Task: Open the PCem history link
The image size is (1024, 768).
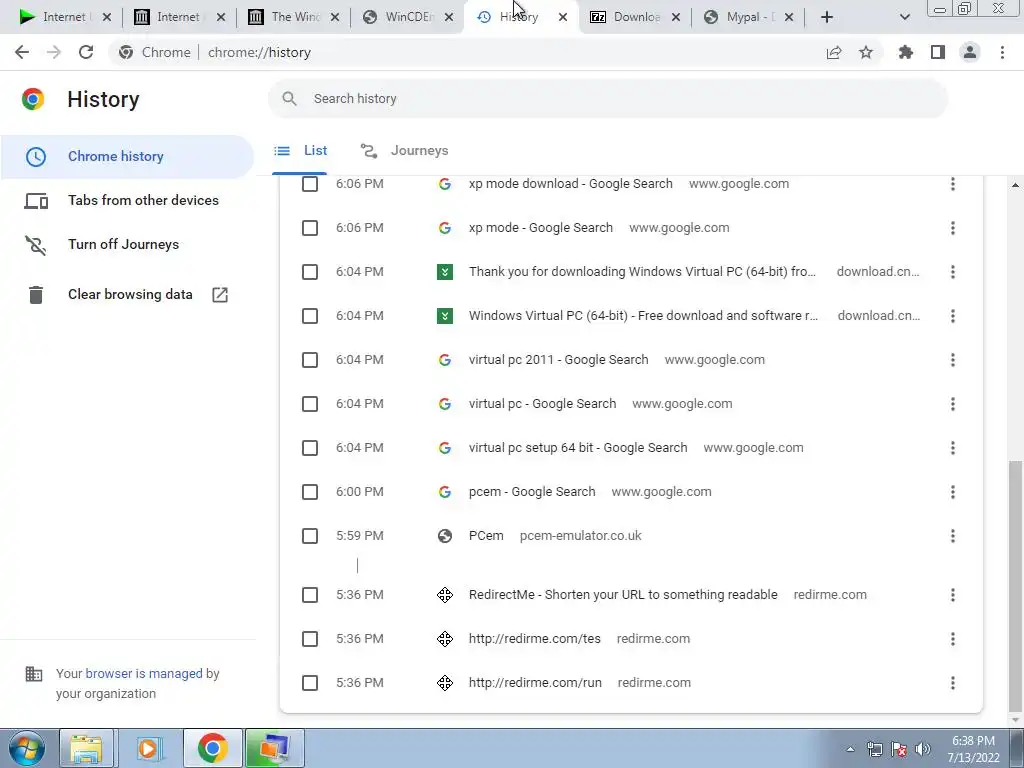Action: (486, 536)
